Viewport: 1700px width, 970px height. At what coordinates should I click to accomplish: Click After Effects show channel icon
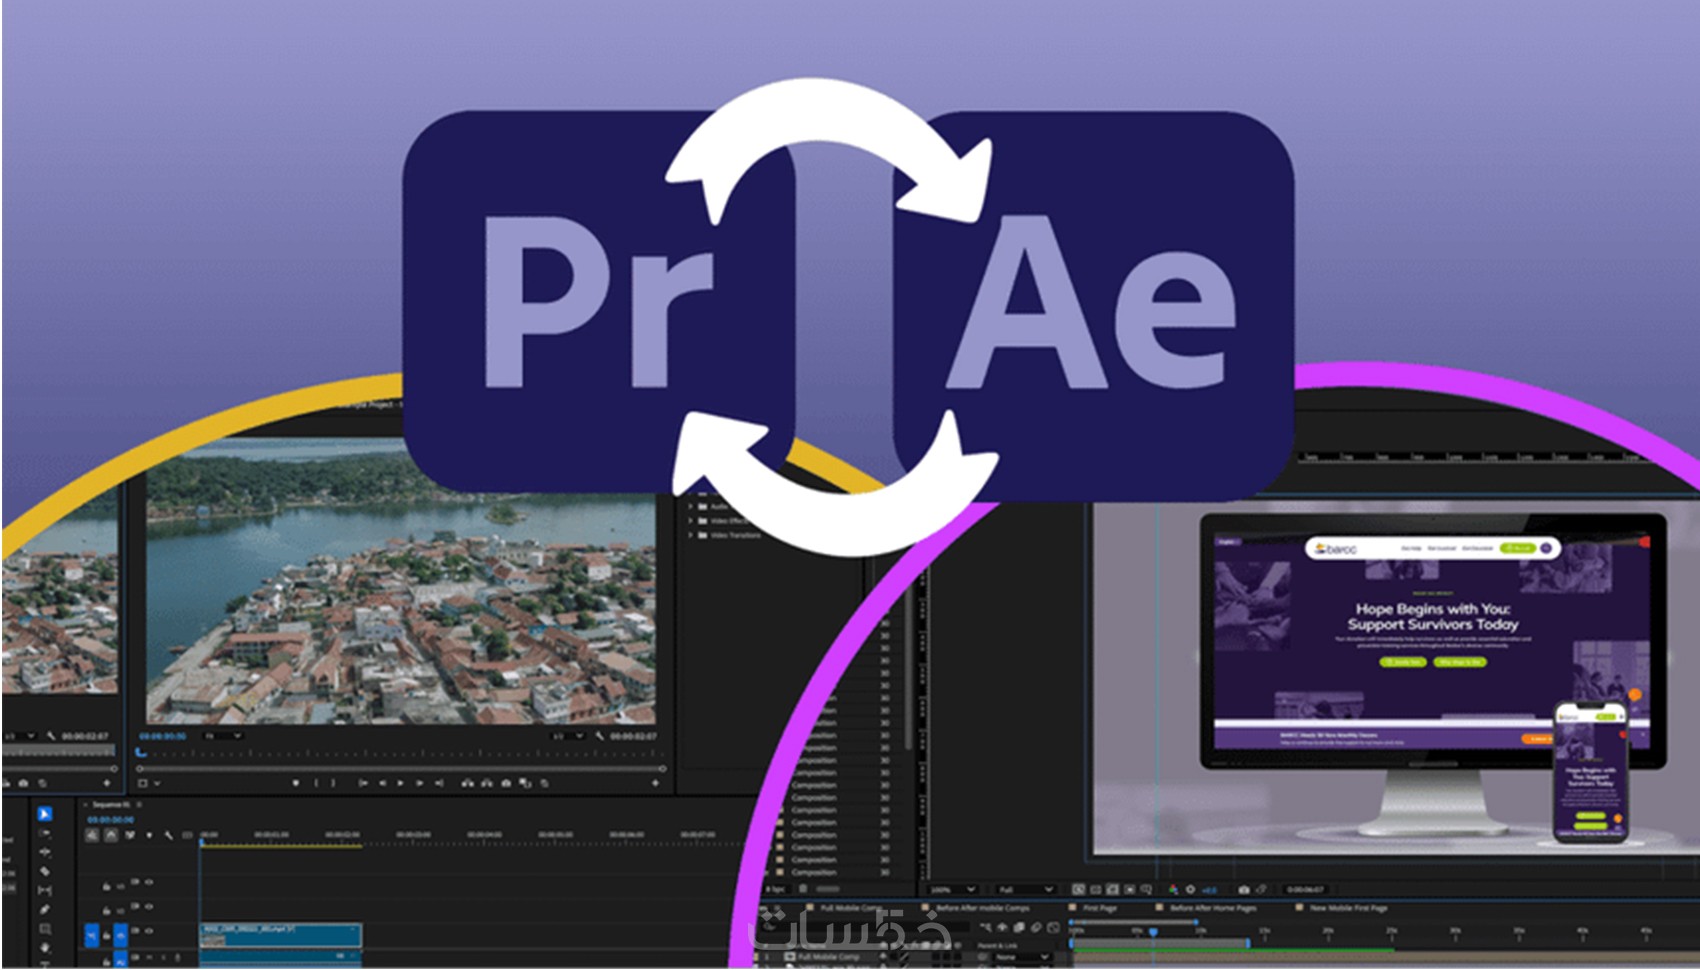click(x=1173, y=889)
